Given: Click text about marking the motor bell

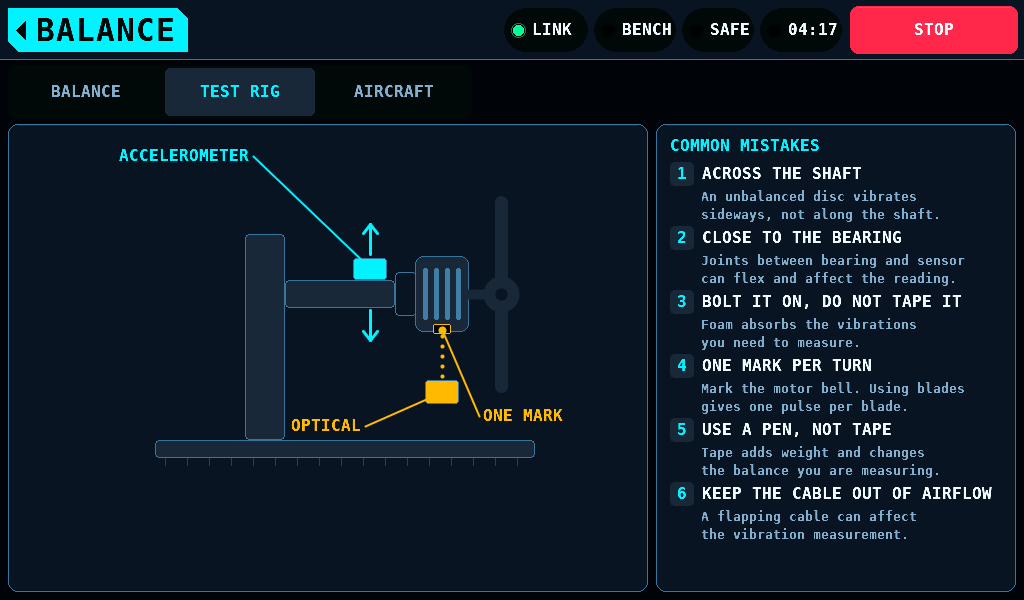Looking at the screenshot, I should pyautogui.click(x=833, y=398).
